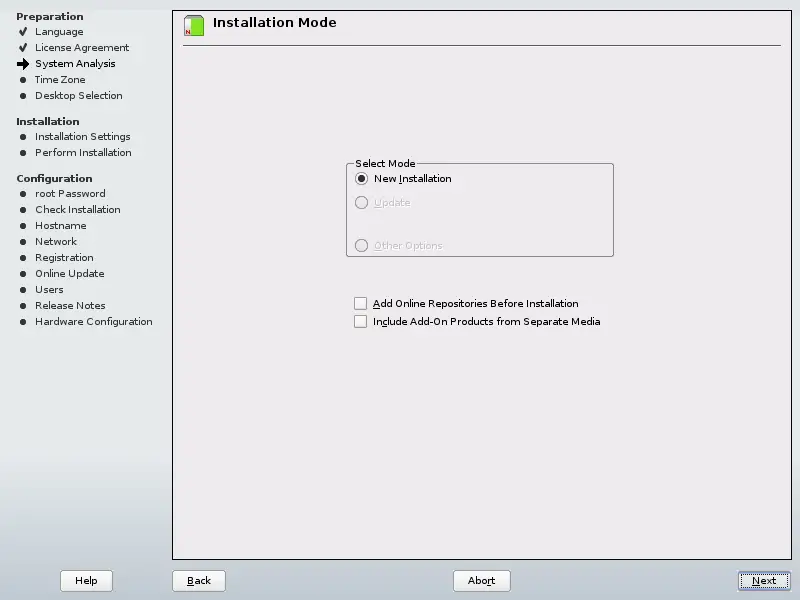Click the Hostname step
This screenshot has height=600, width=800.
click(61, 226)
